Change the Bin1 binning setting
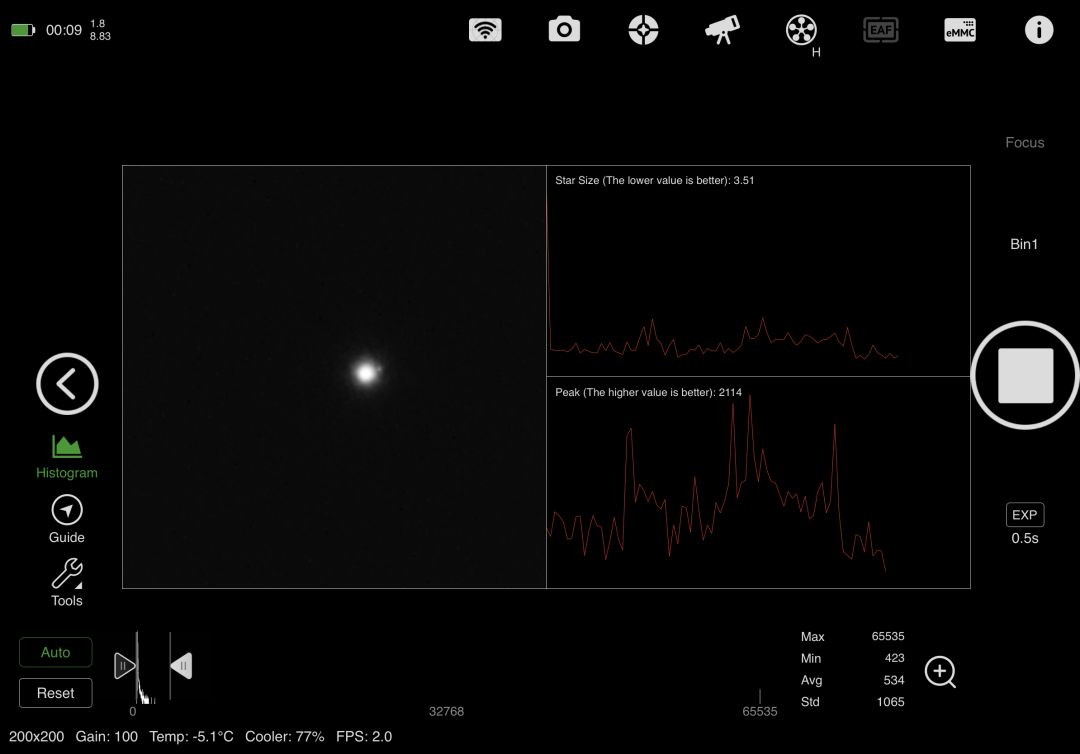The image size is (1080, 754). (x=1024, y=244)
